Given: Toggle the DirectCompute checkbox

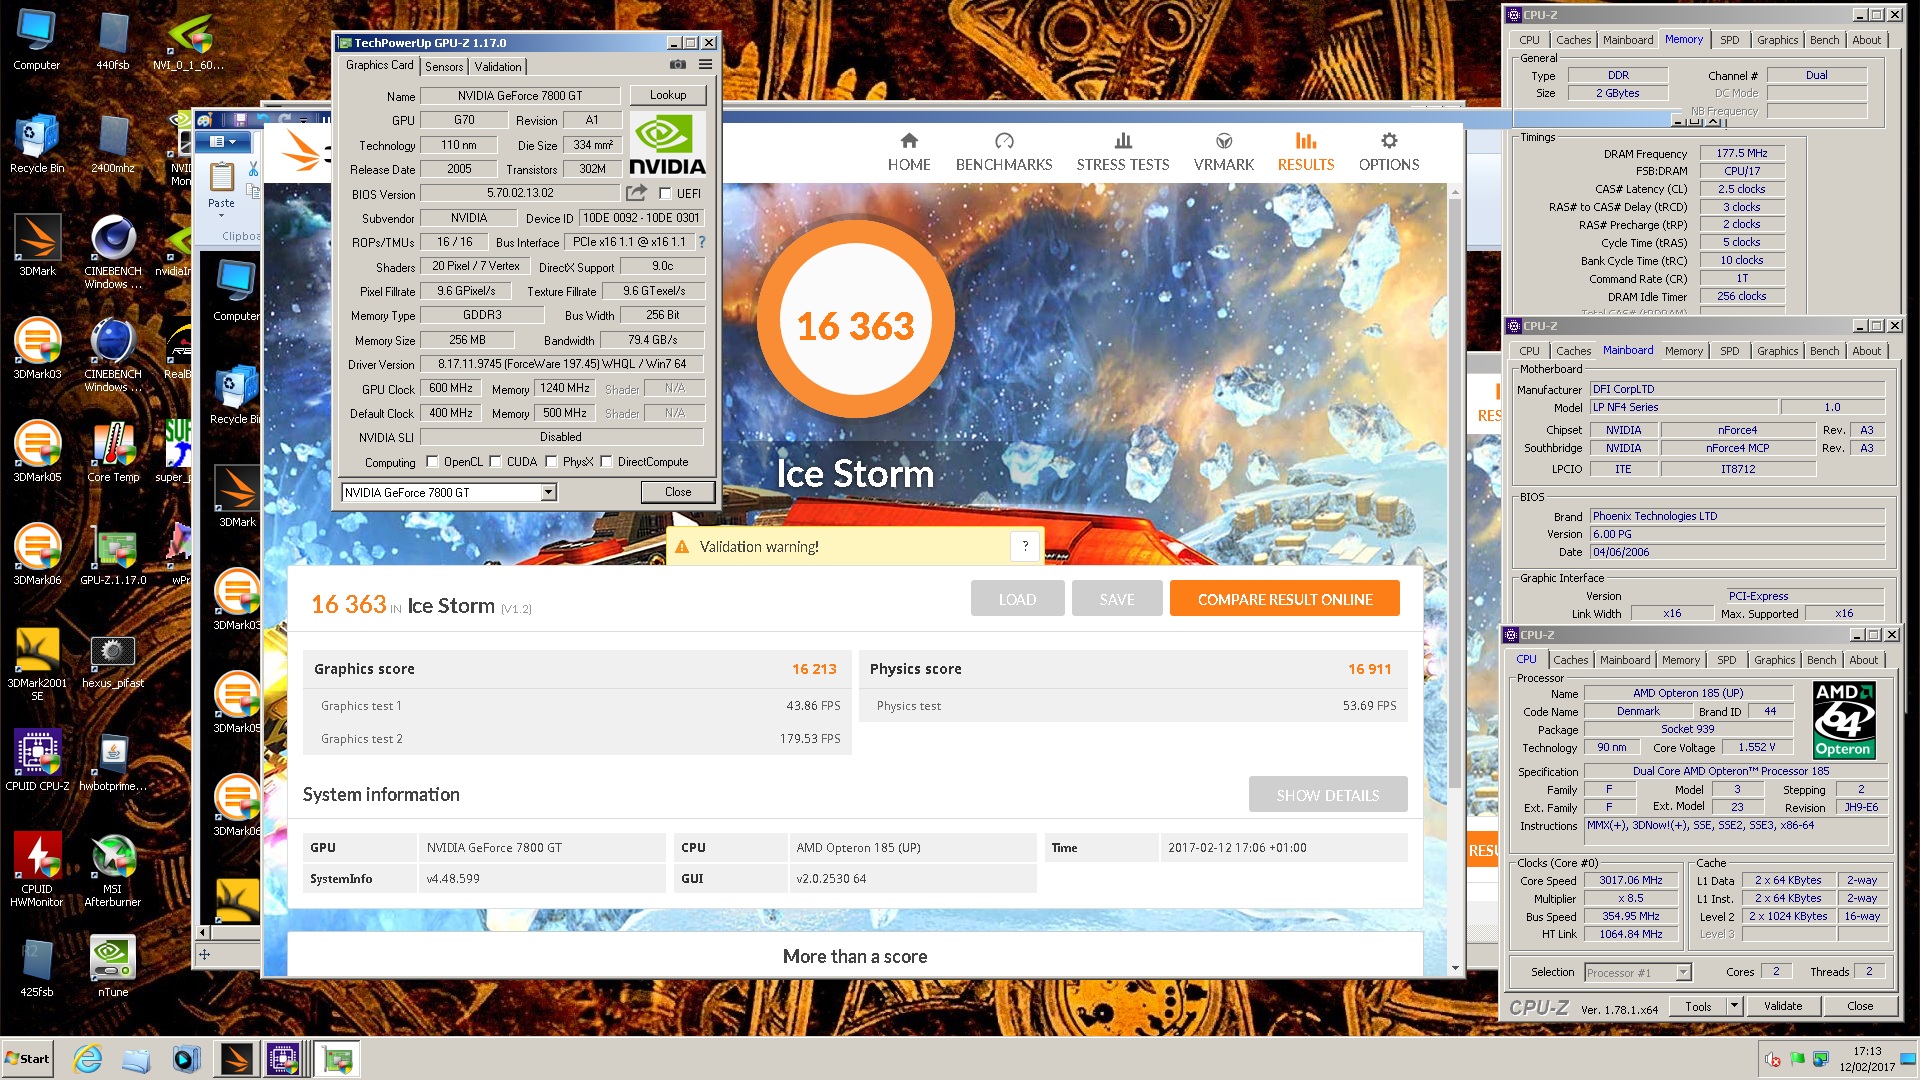Looking at the screenshot, I should pyautogui.click(x=605, y=461).
